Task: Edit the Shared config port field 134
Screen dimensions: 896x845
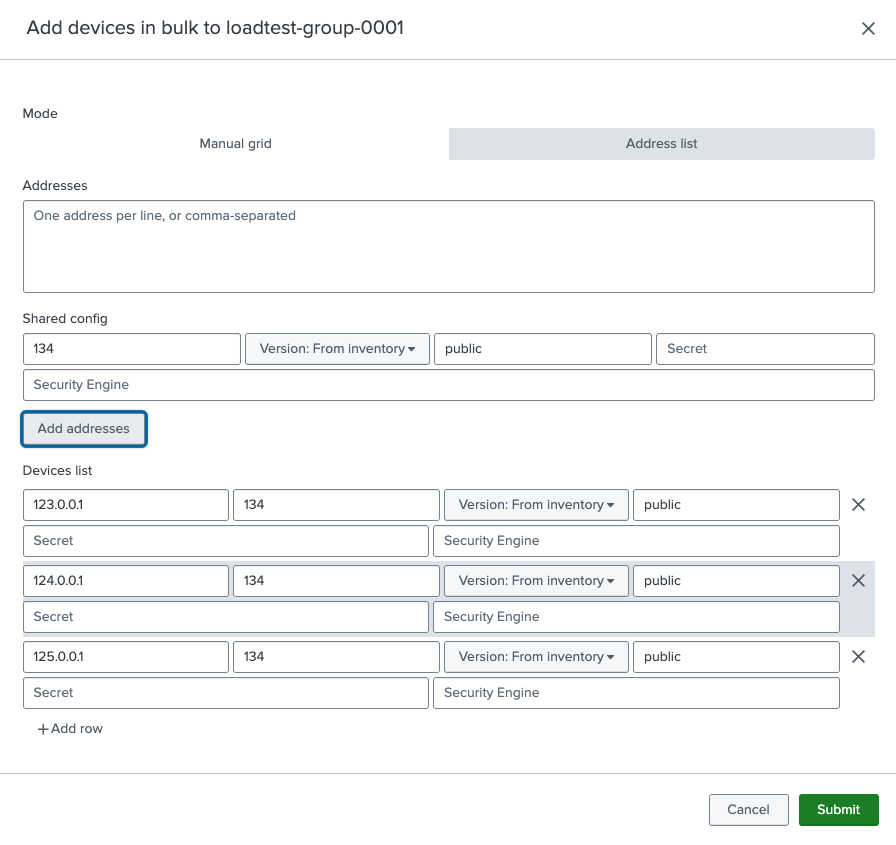Action: coord(131,349)
